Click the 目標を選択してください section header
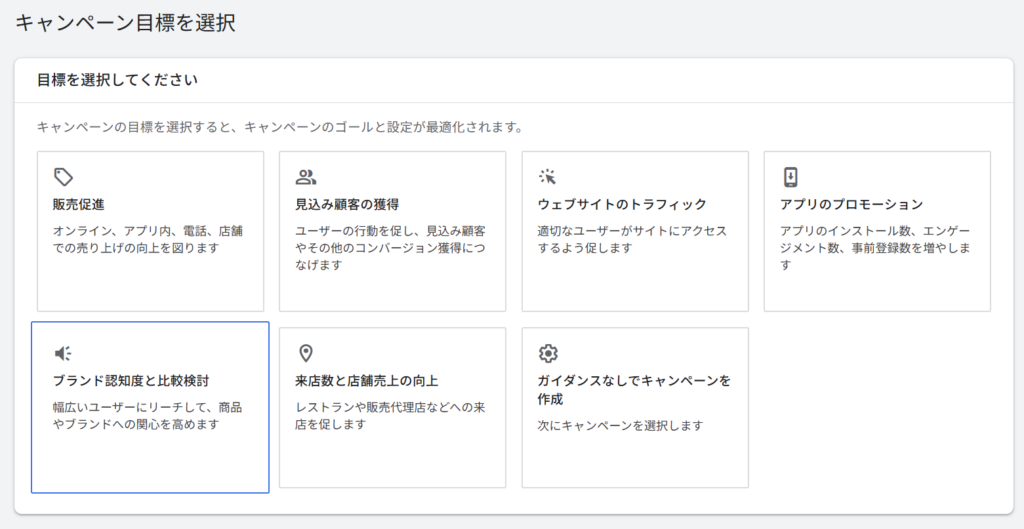The width and height of the screenshot is (1024, 529). click(117, 80)
